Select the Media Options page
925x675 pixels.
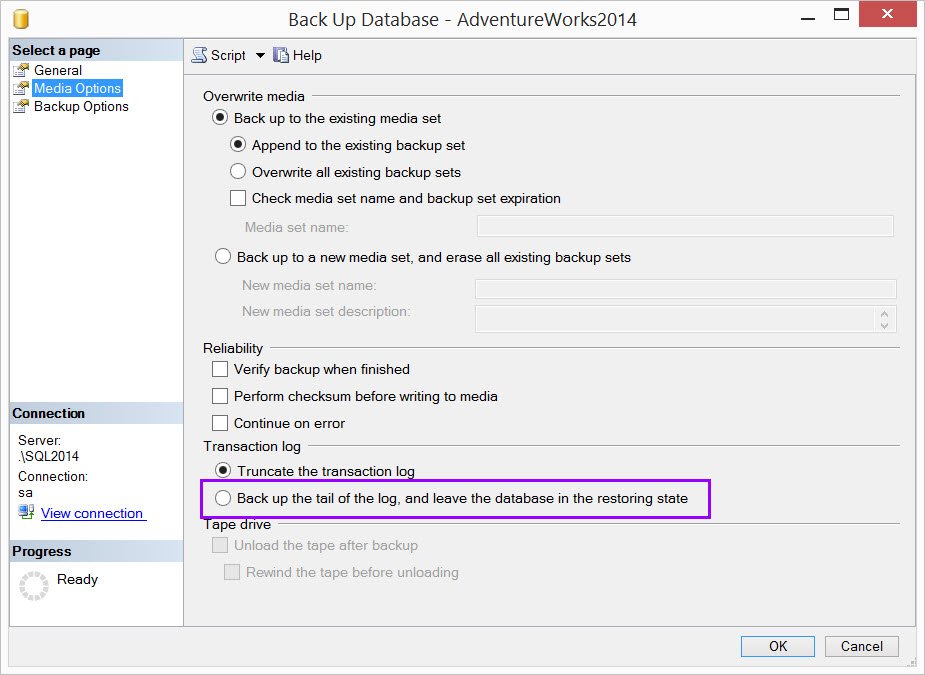coord(77,89)
